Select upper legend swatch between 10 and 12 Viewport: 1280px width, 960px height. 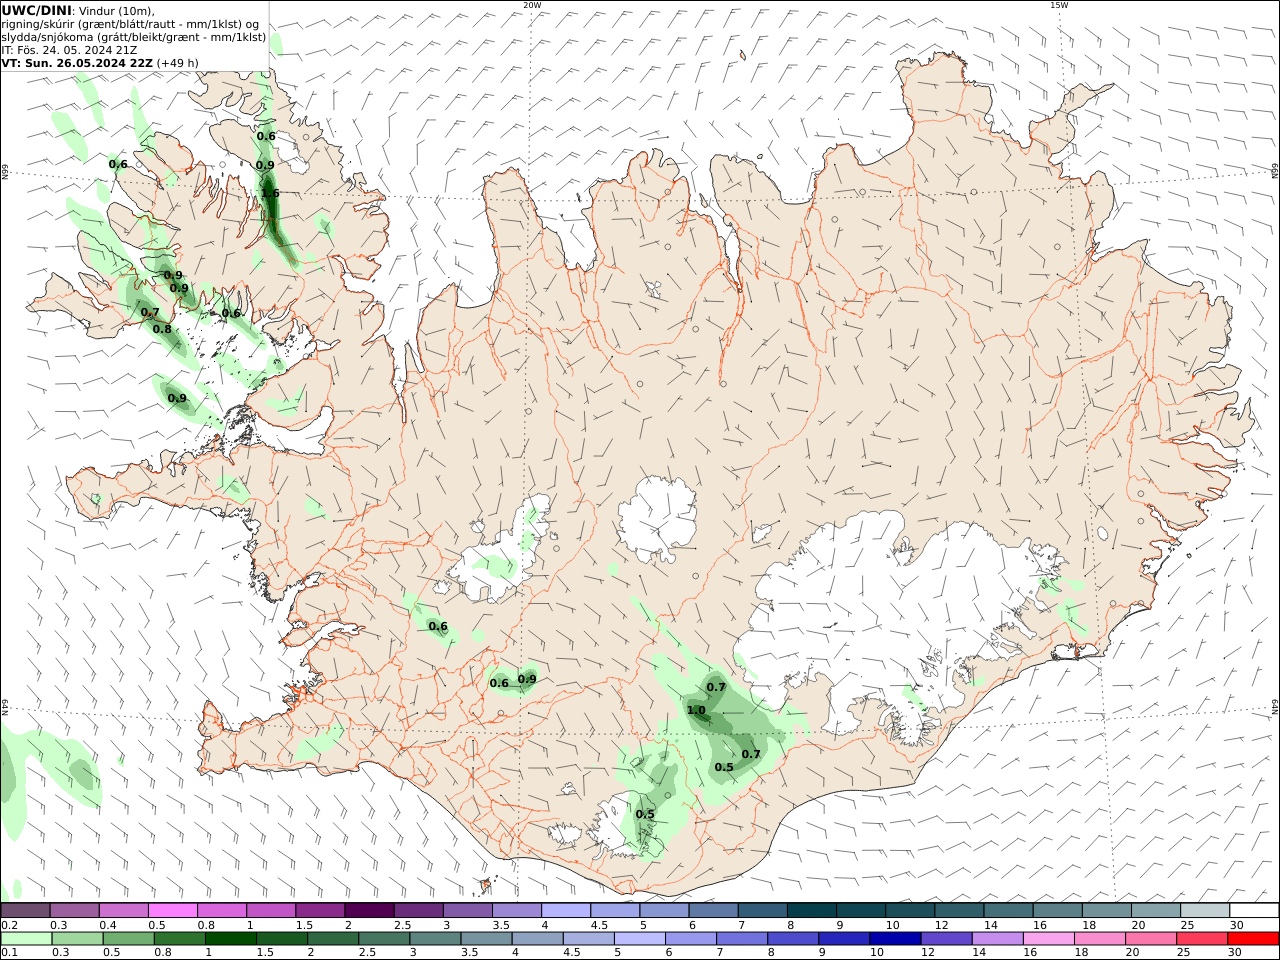910,911
